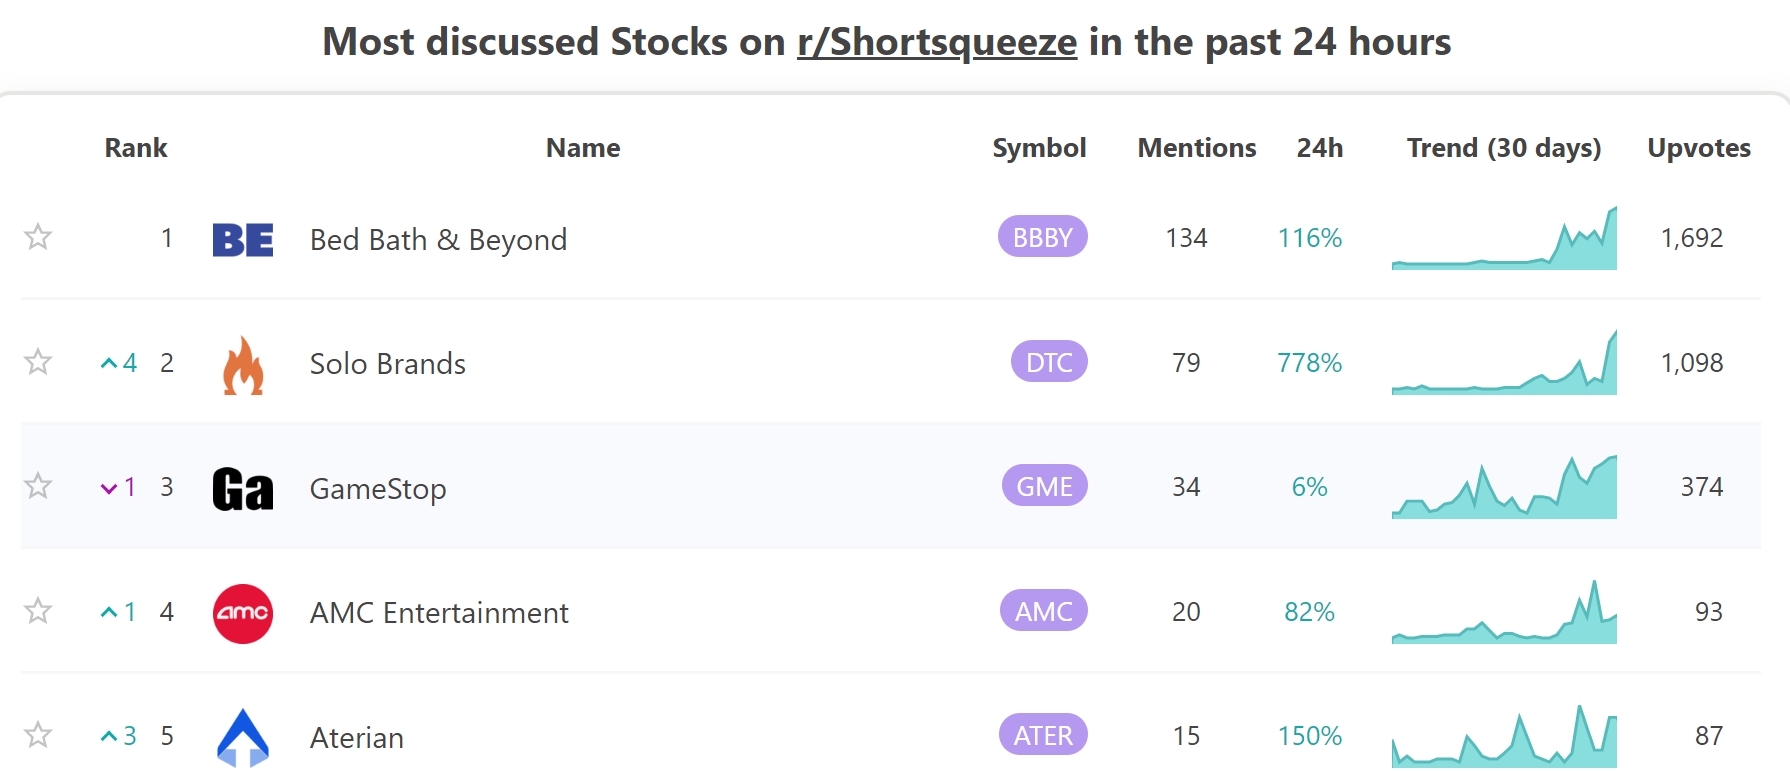1790x771 pixels.
Task: Add AMC Entertainment to favorites with star
Action: [x=38, y=611]
